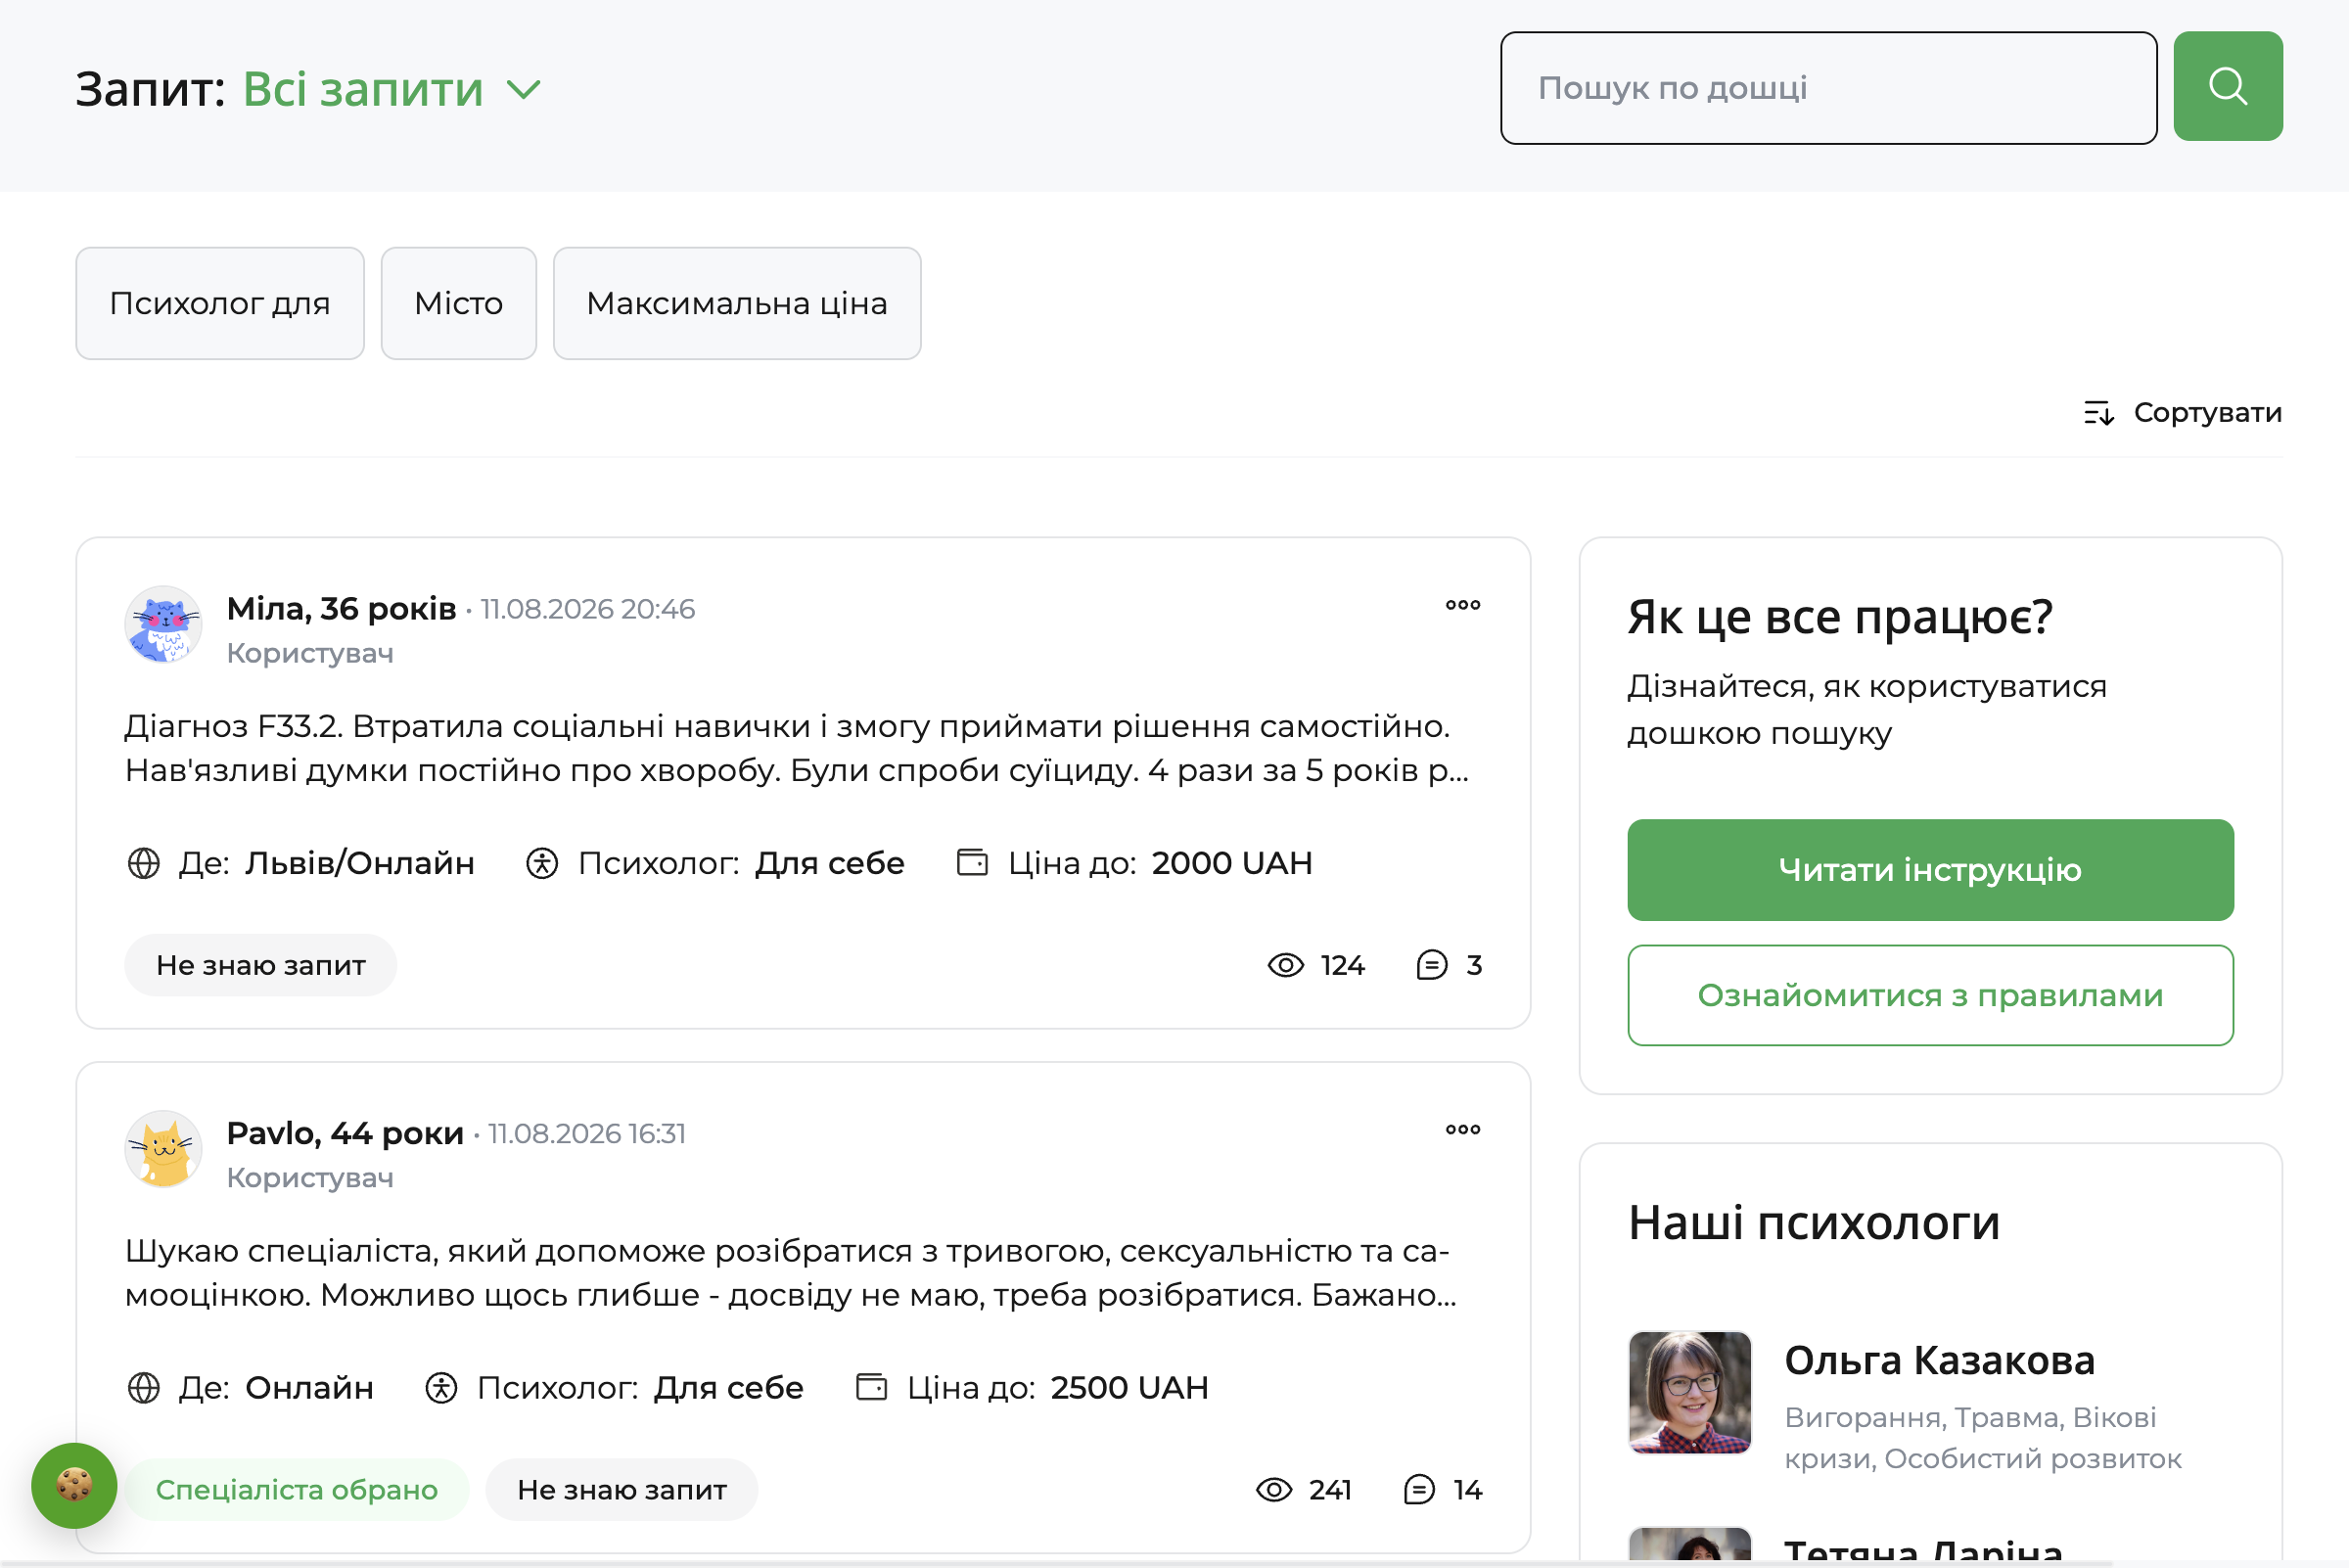Click wallet icon next to 2500 UAH

pos(871,1386)
